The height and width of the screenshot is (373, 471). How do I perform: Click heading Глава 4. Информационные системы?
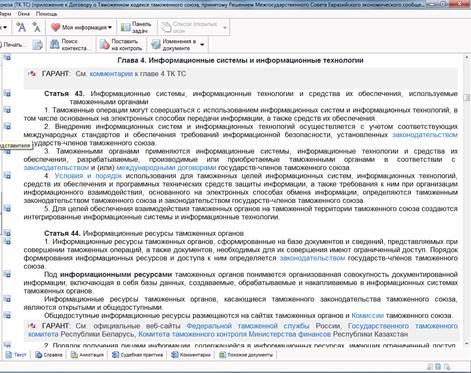point(240,60)
